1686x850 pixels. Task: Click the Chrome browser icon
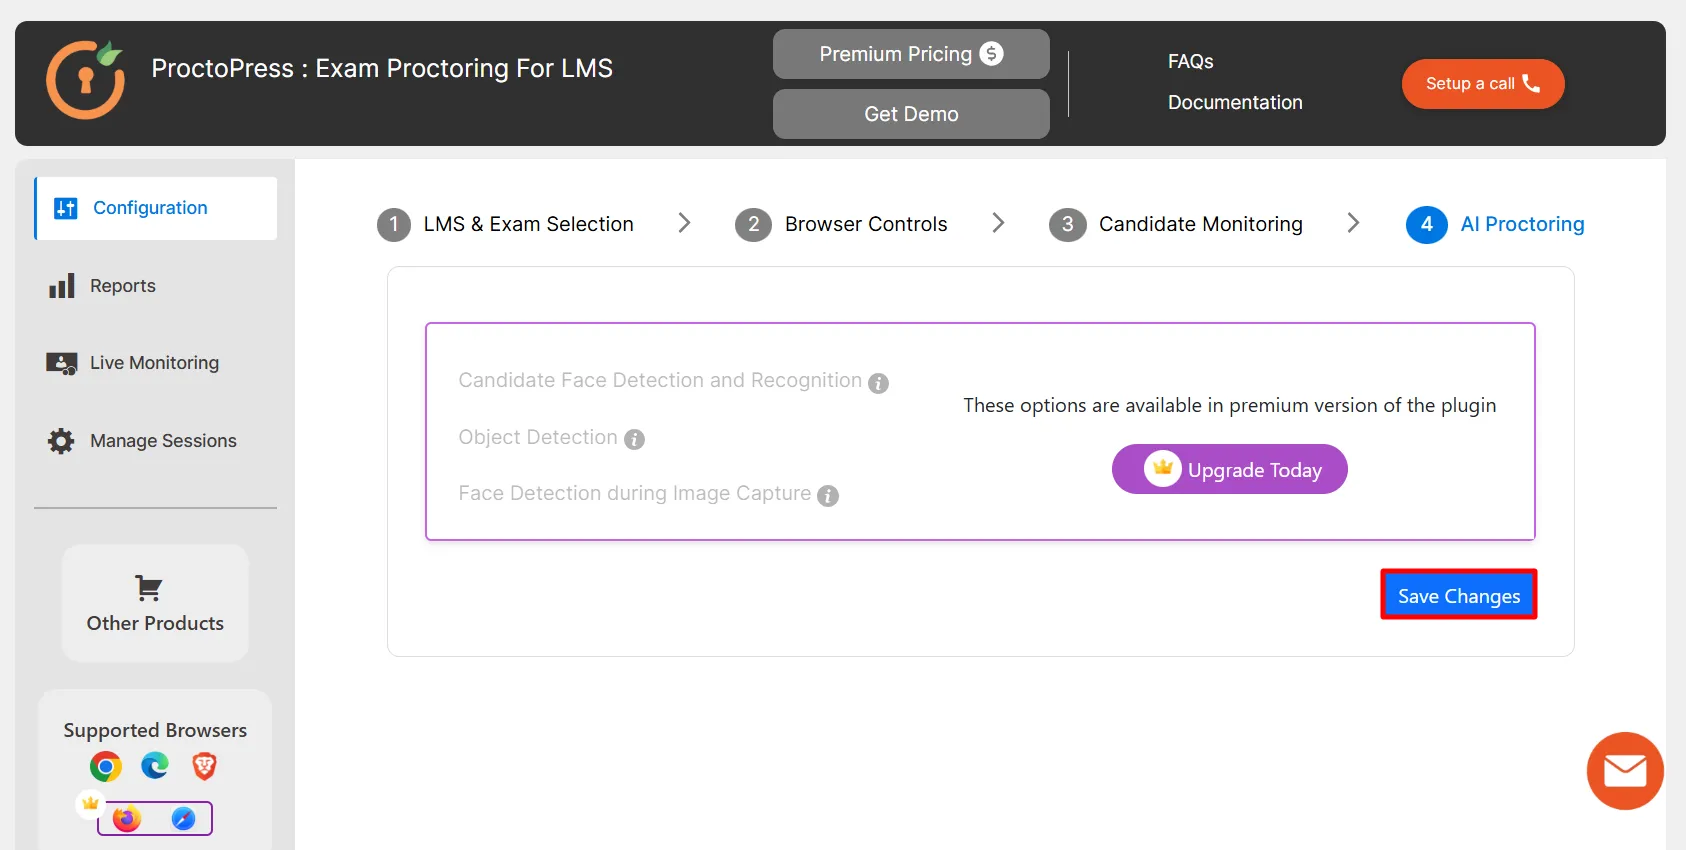pos(105,767)
